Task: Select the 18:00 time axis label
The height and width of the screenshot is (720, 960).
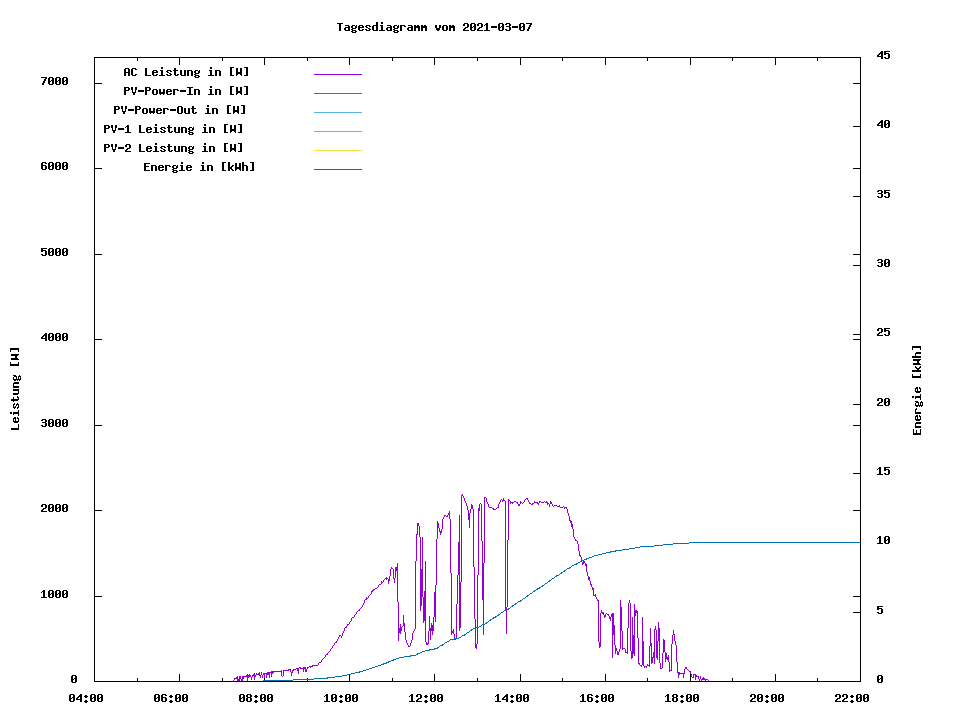Action: (x=682, y=698)
